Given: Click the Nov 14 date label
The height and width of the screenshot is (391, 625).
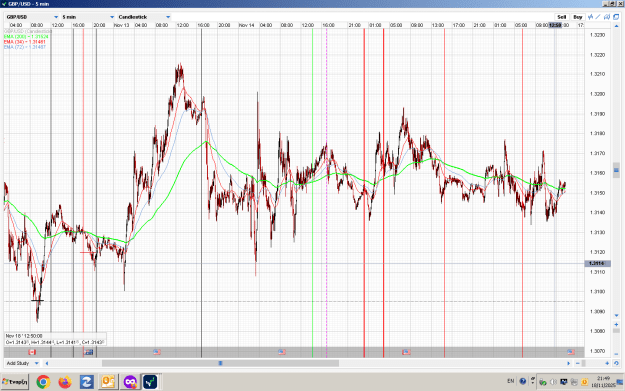Looking at the screenshot, I should (x=246, y=25).
